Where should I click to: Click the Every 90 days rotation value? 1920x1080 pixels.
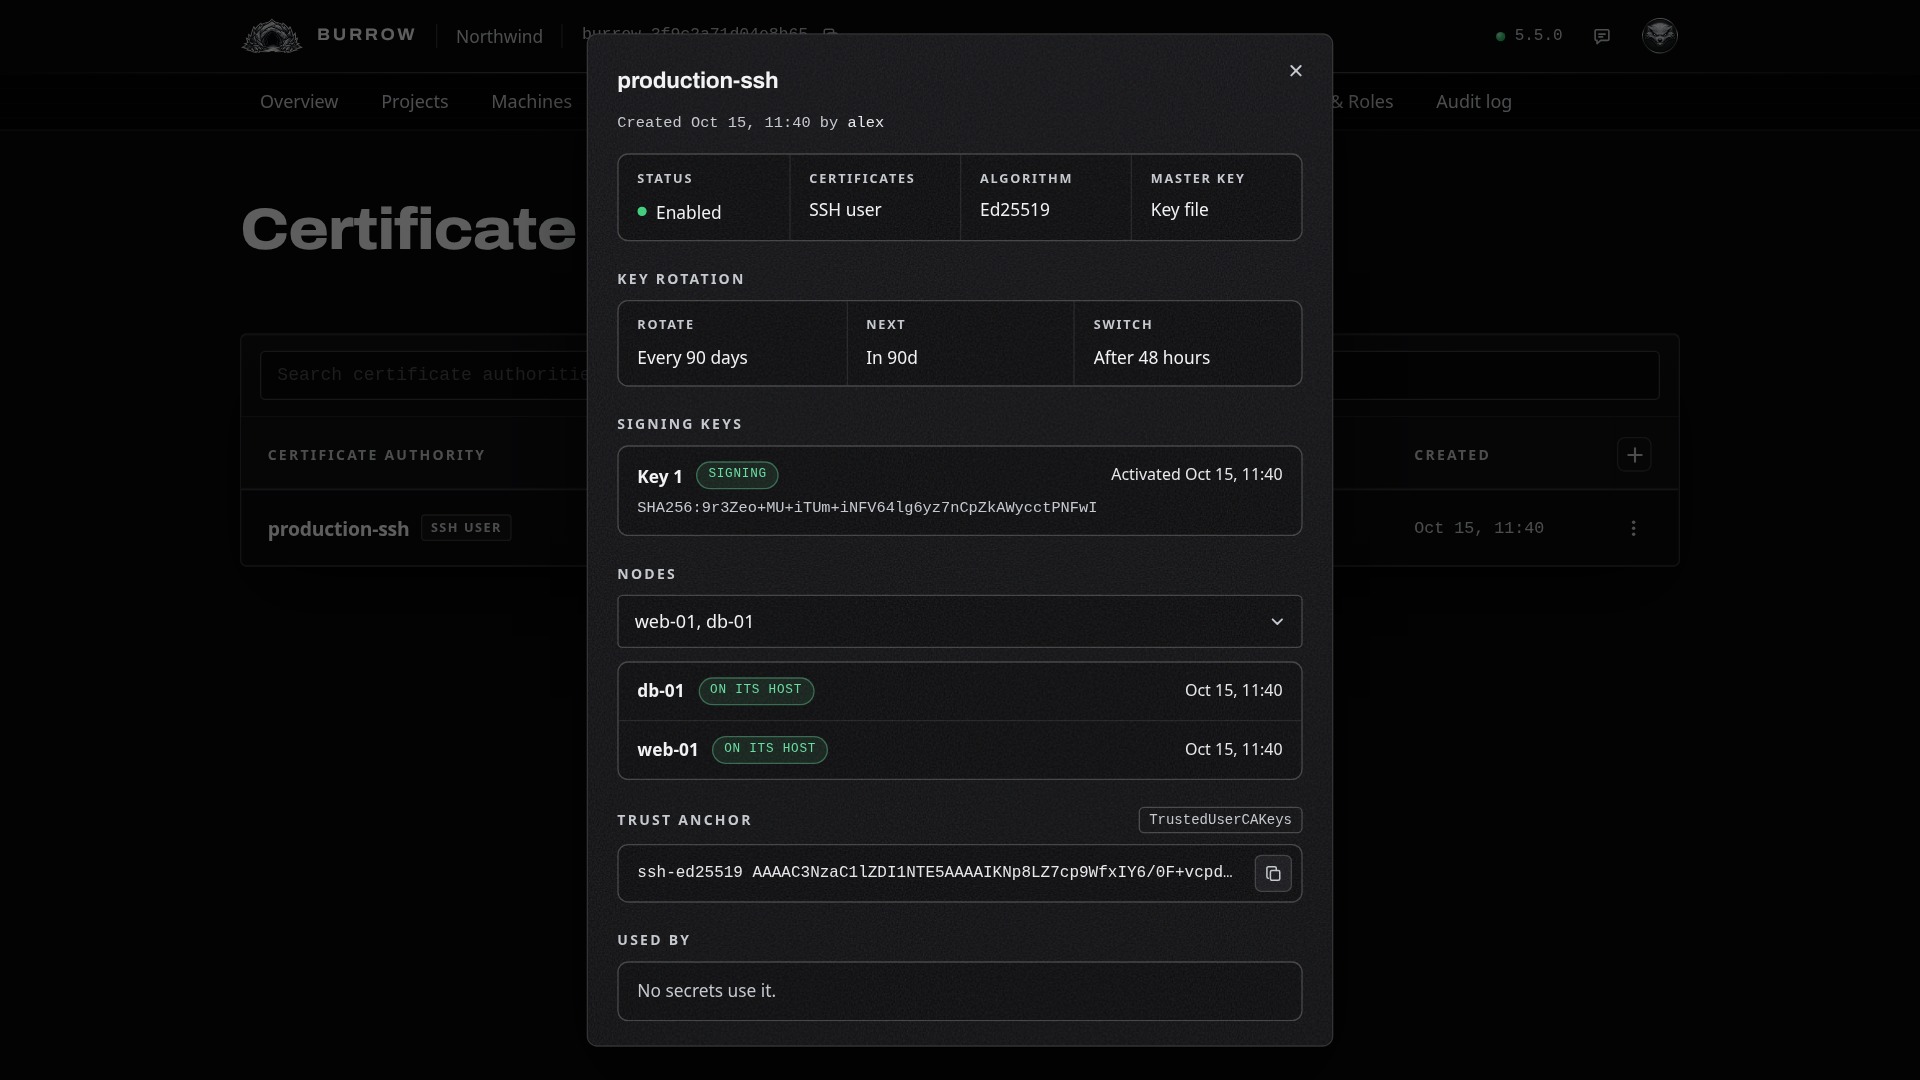coord(692,358)
